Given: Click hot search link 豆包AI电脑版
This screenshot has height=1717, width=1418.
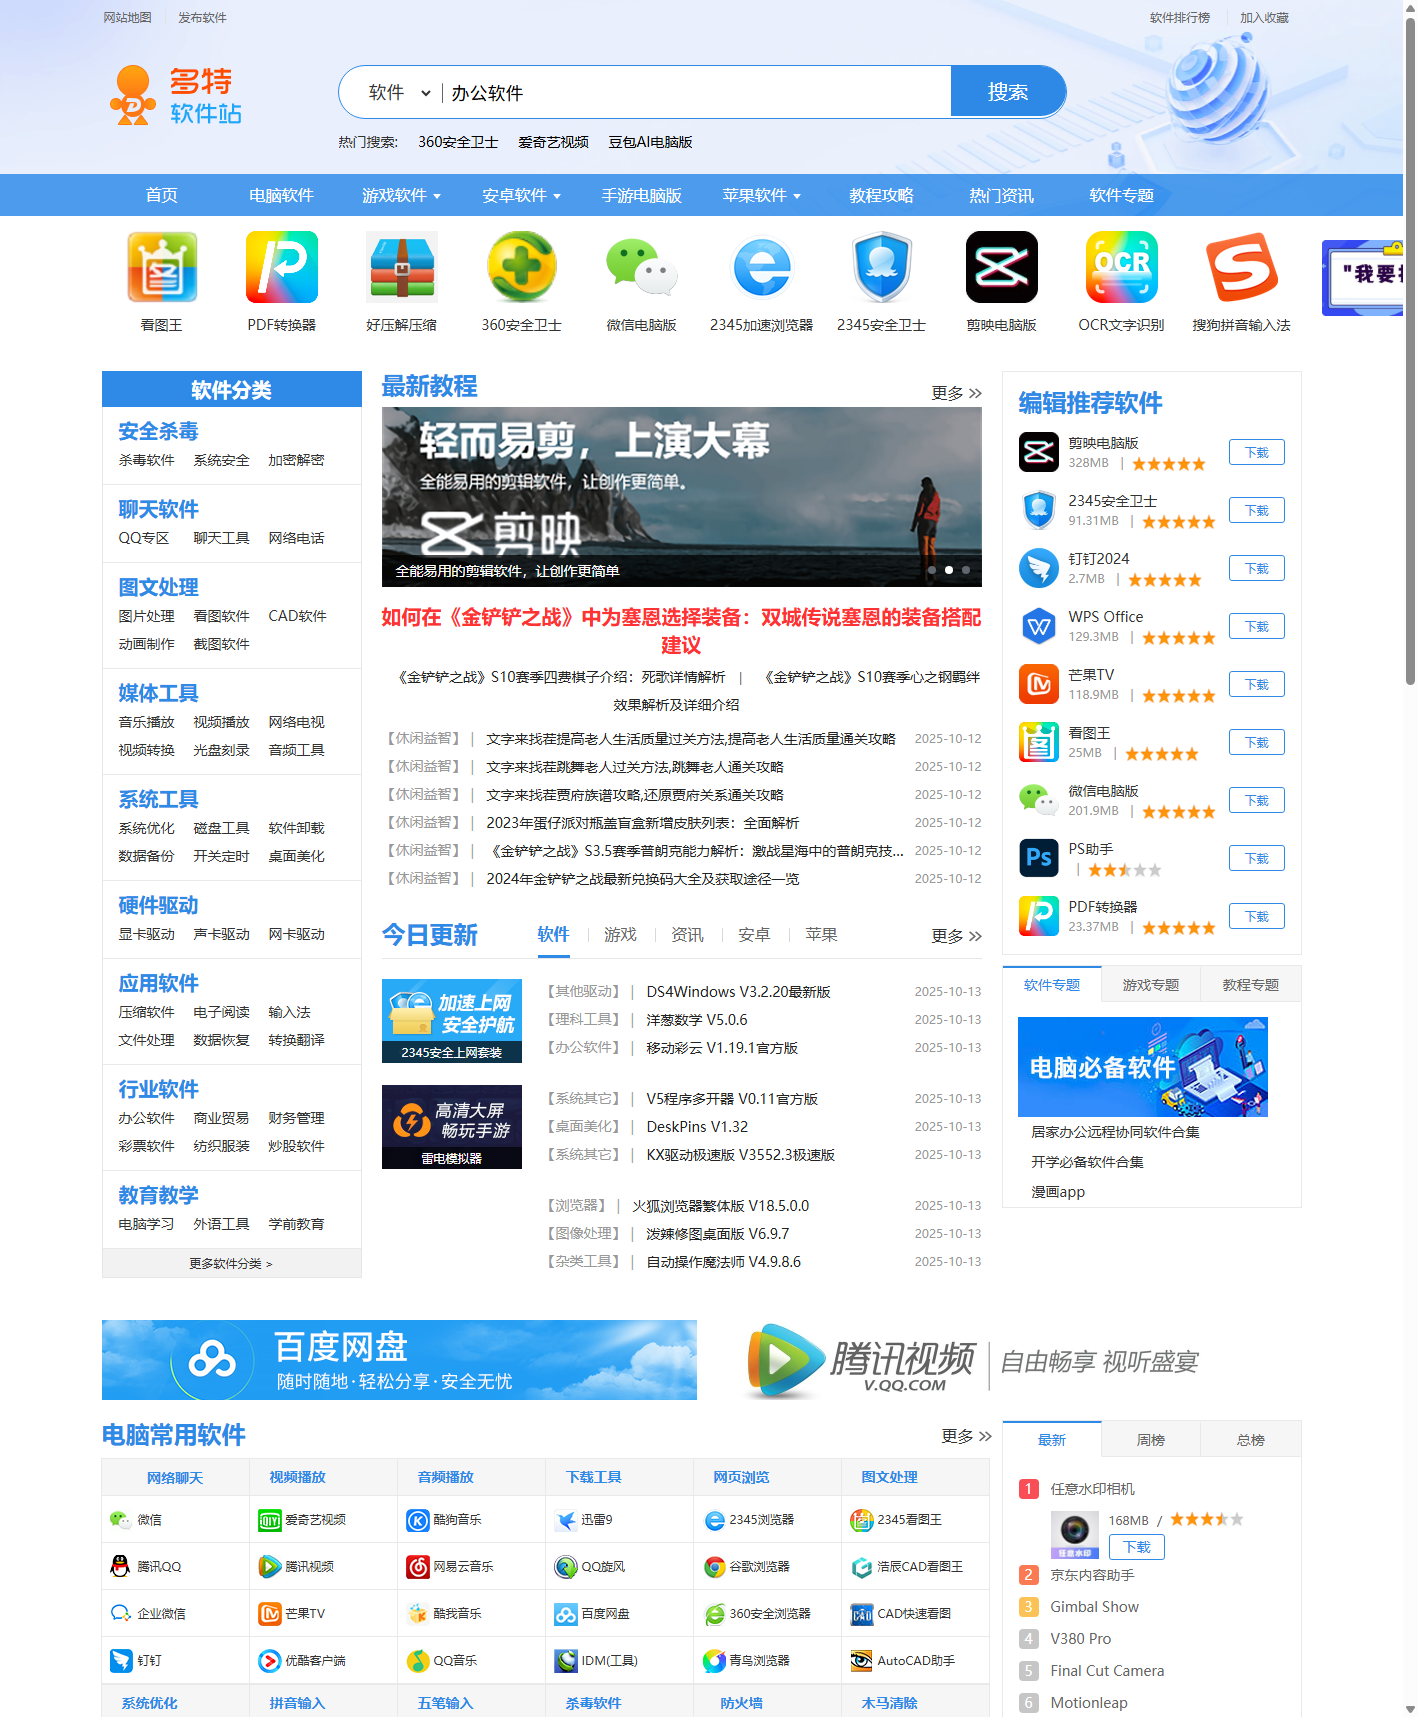Looking at the screenshot, I should (651, 142).
